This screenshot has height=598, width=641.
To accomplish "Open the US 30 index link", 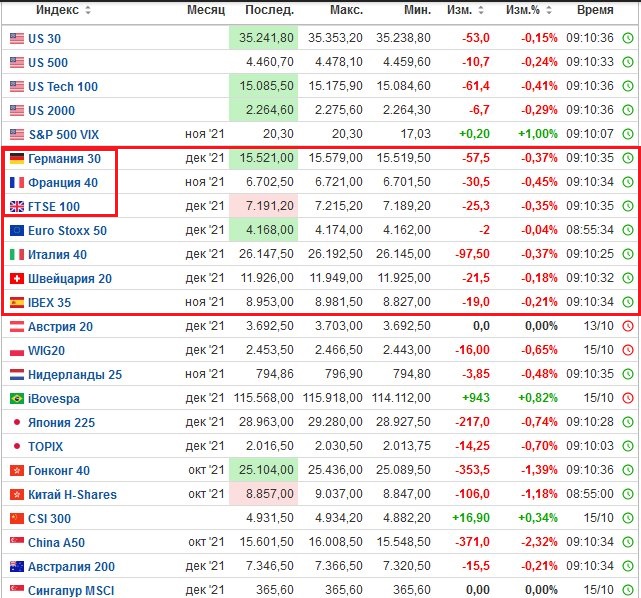I will tap(45, 39).
